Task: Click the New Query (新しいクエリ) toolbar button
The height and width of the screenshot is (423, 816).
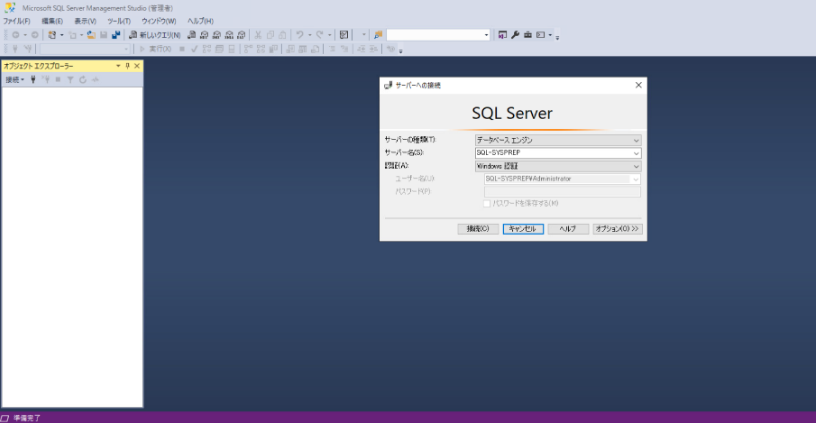Action: (x=155, y=35)
